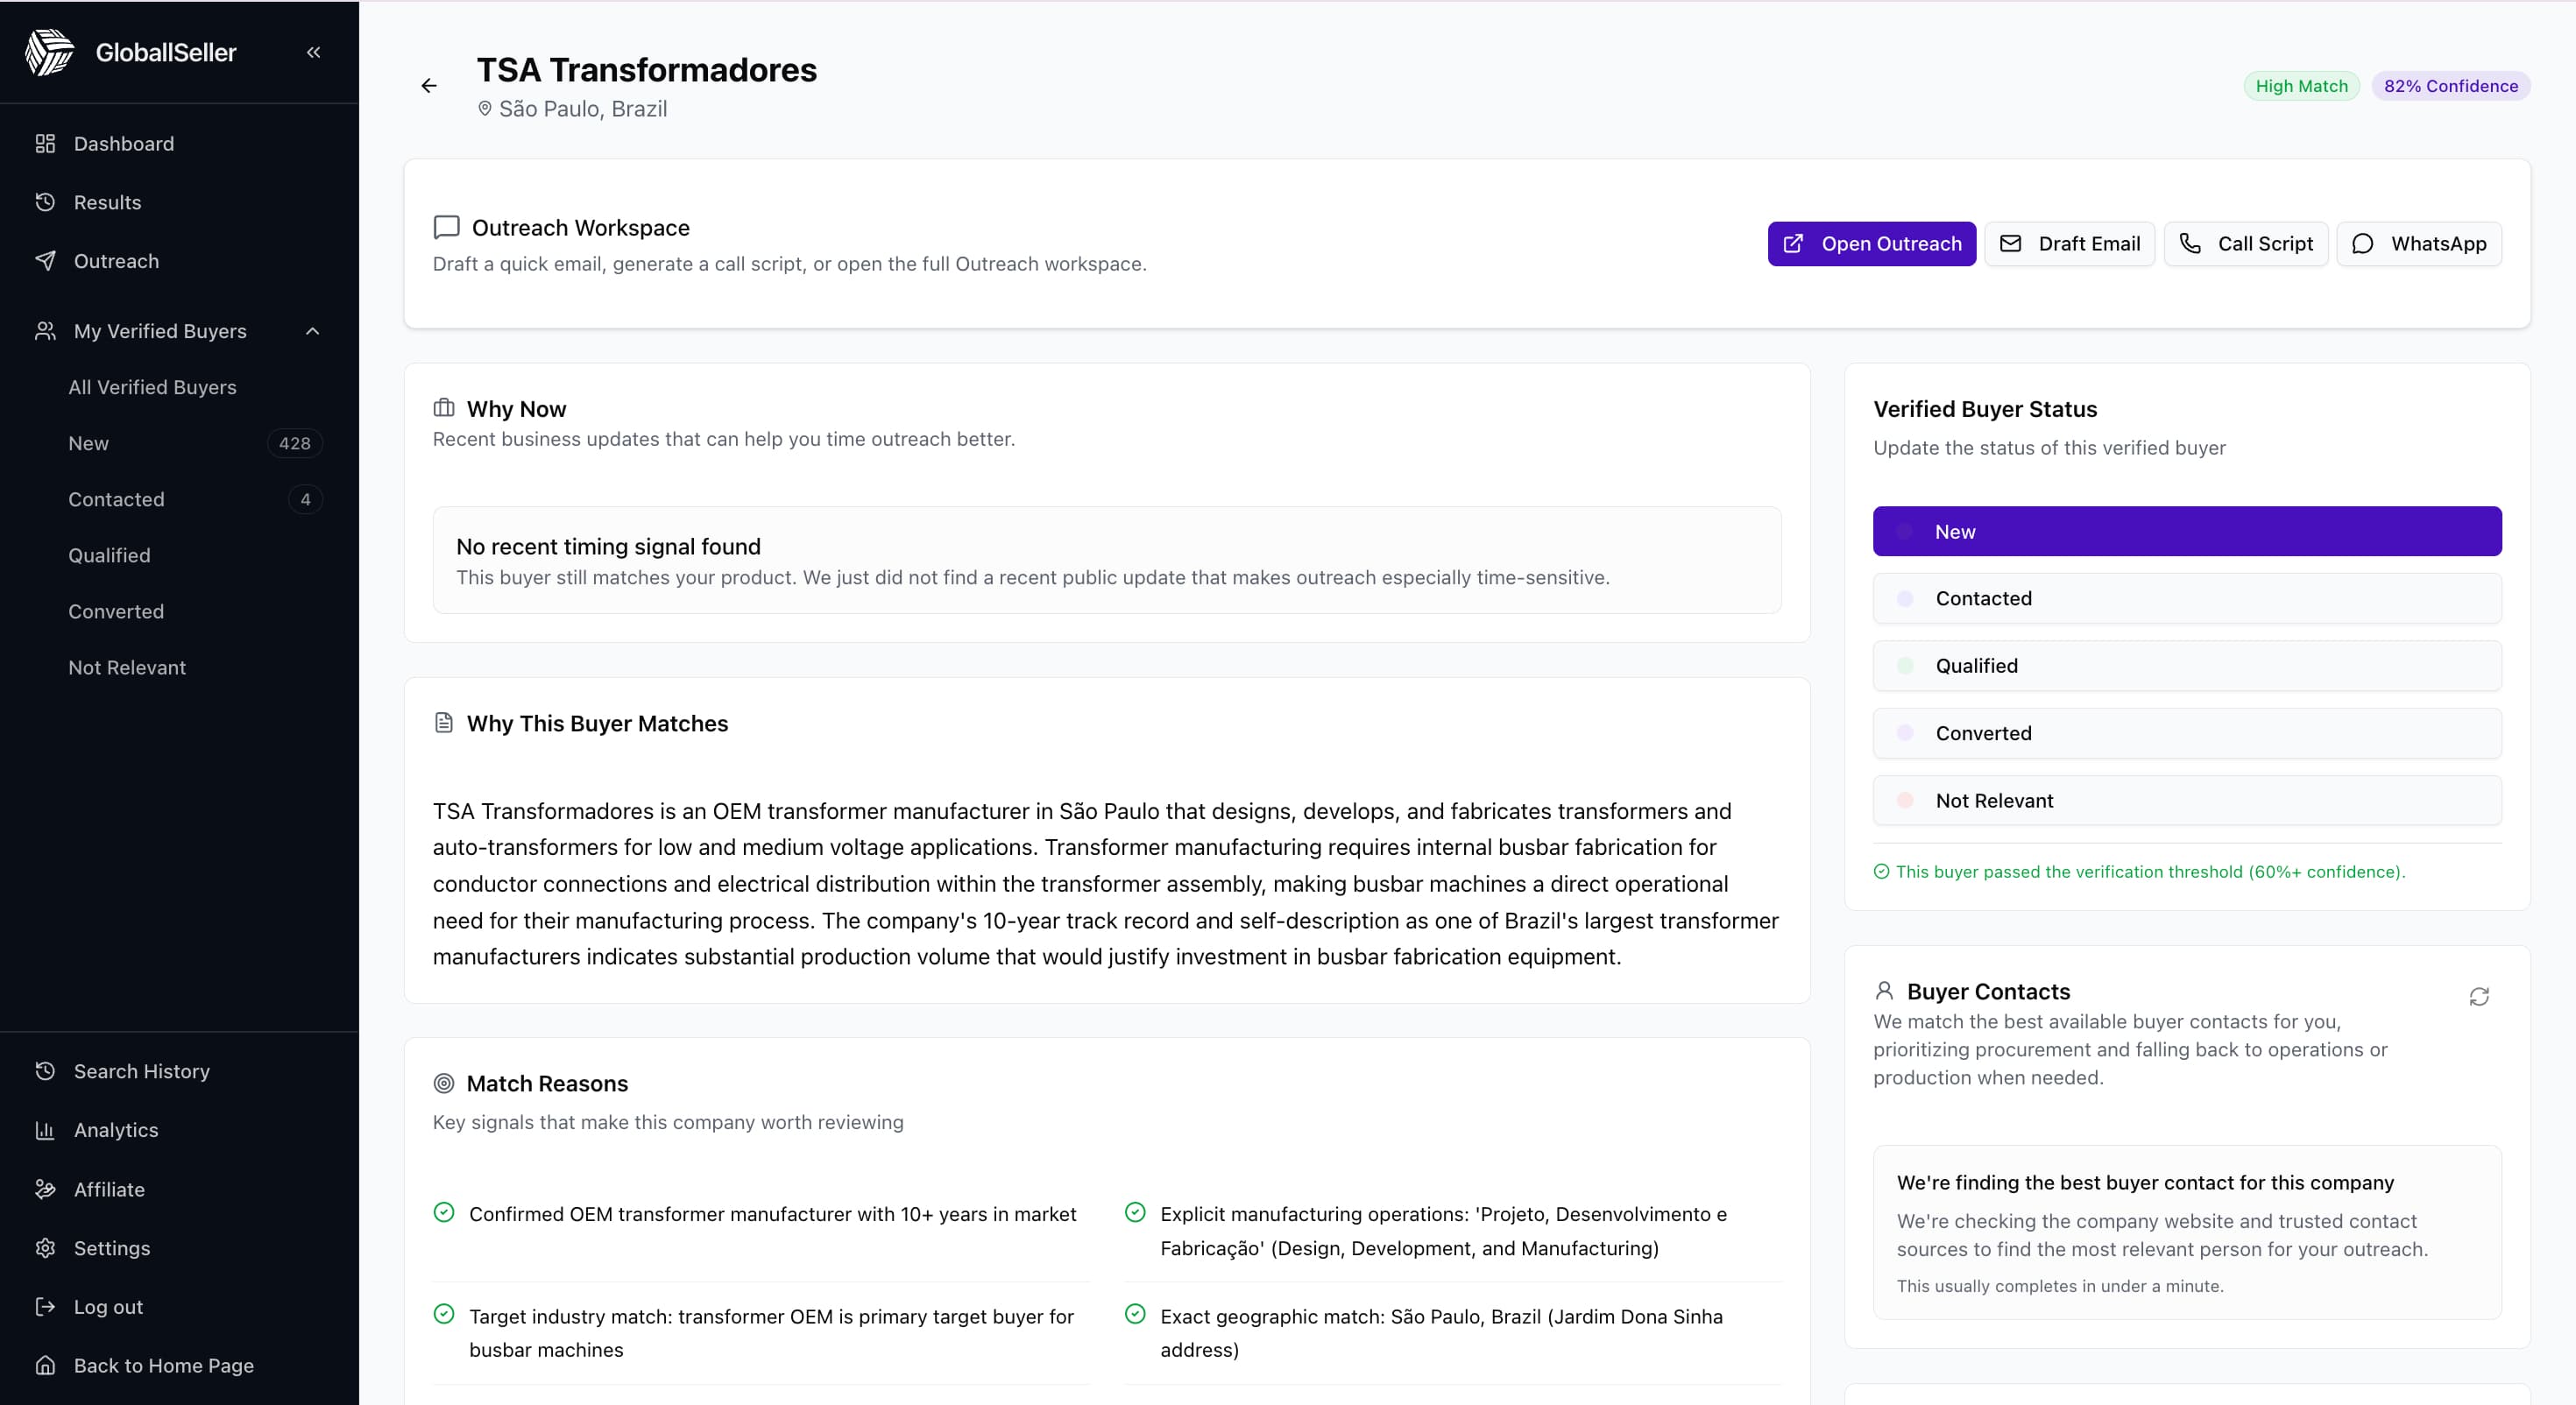This screenshot has width=2576, height=1405.
Task: Click the Buyer Contacts person icon
Action: coord(1884,991)
